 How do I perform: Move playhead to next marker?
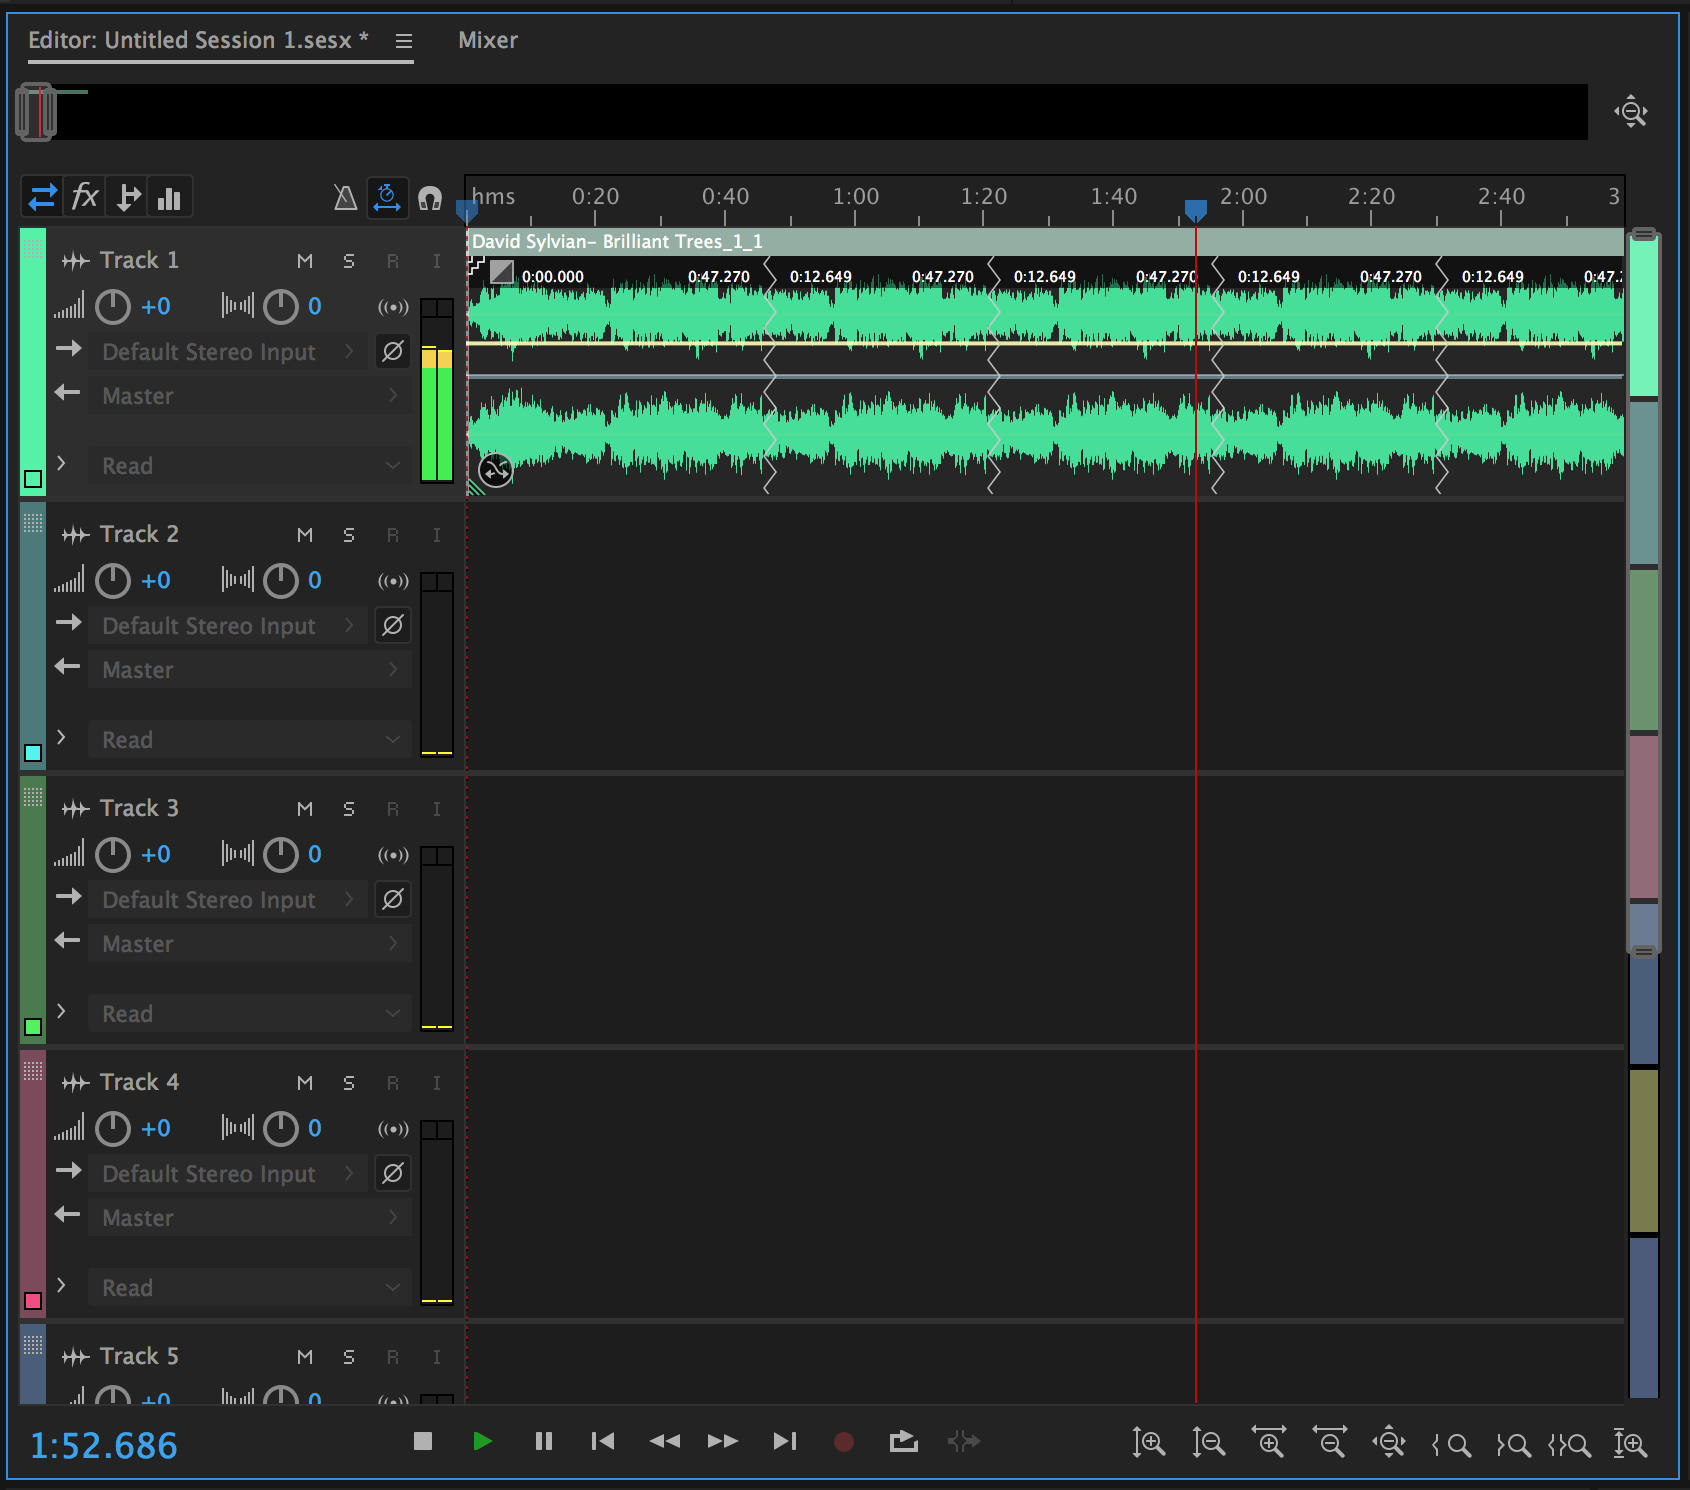(785, 1441)
